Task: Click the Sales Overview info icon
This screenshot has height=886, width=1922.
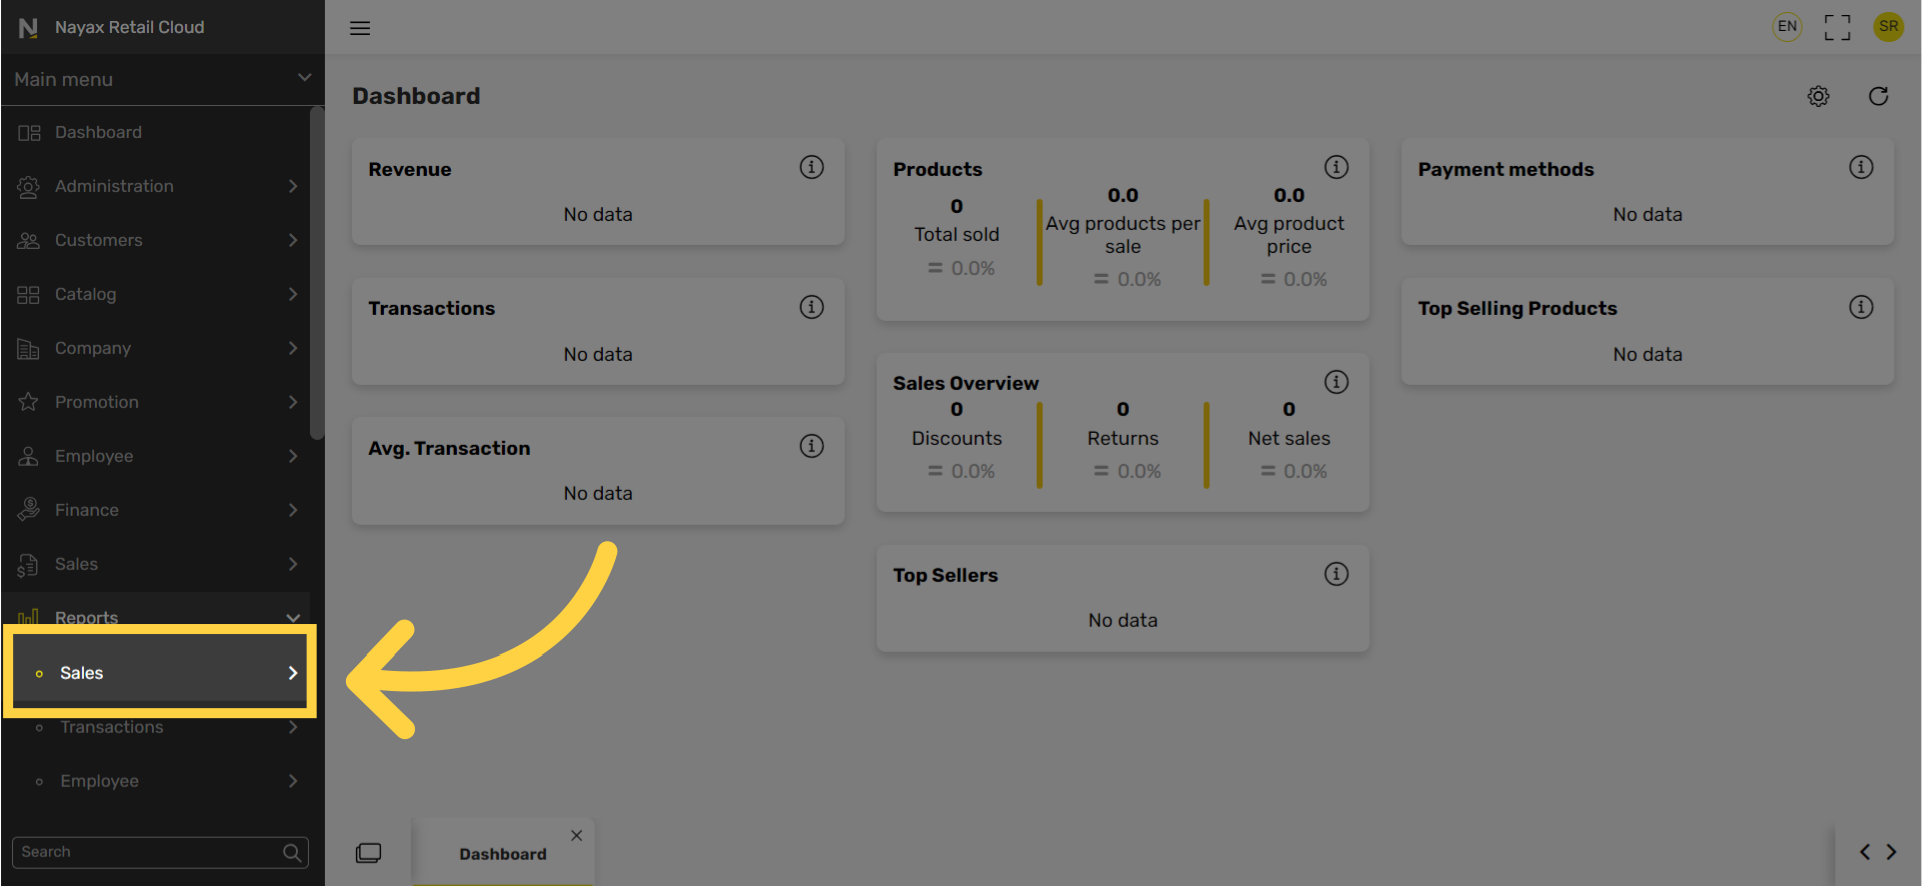Action: coord(1336,382)
